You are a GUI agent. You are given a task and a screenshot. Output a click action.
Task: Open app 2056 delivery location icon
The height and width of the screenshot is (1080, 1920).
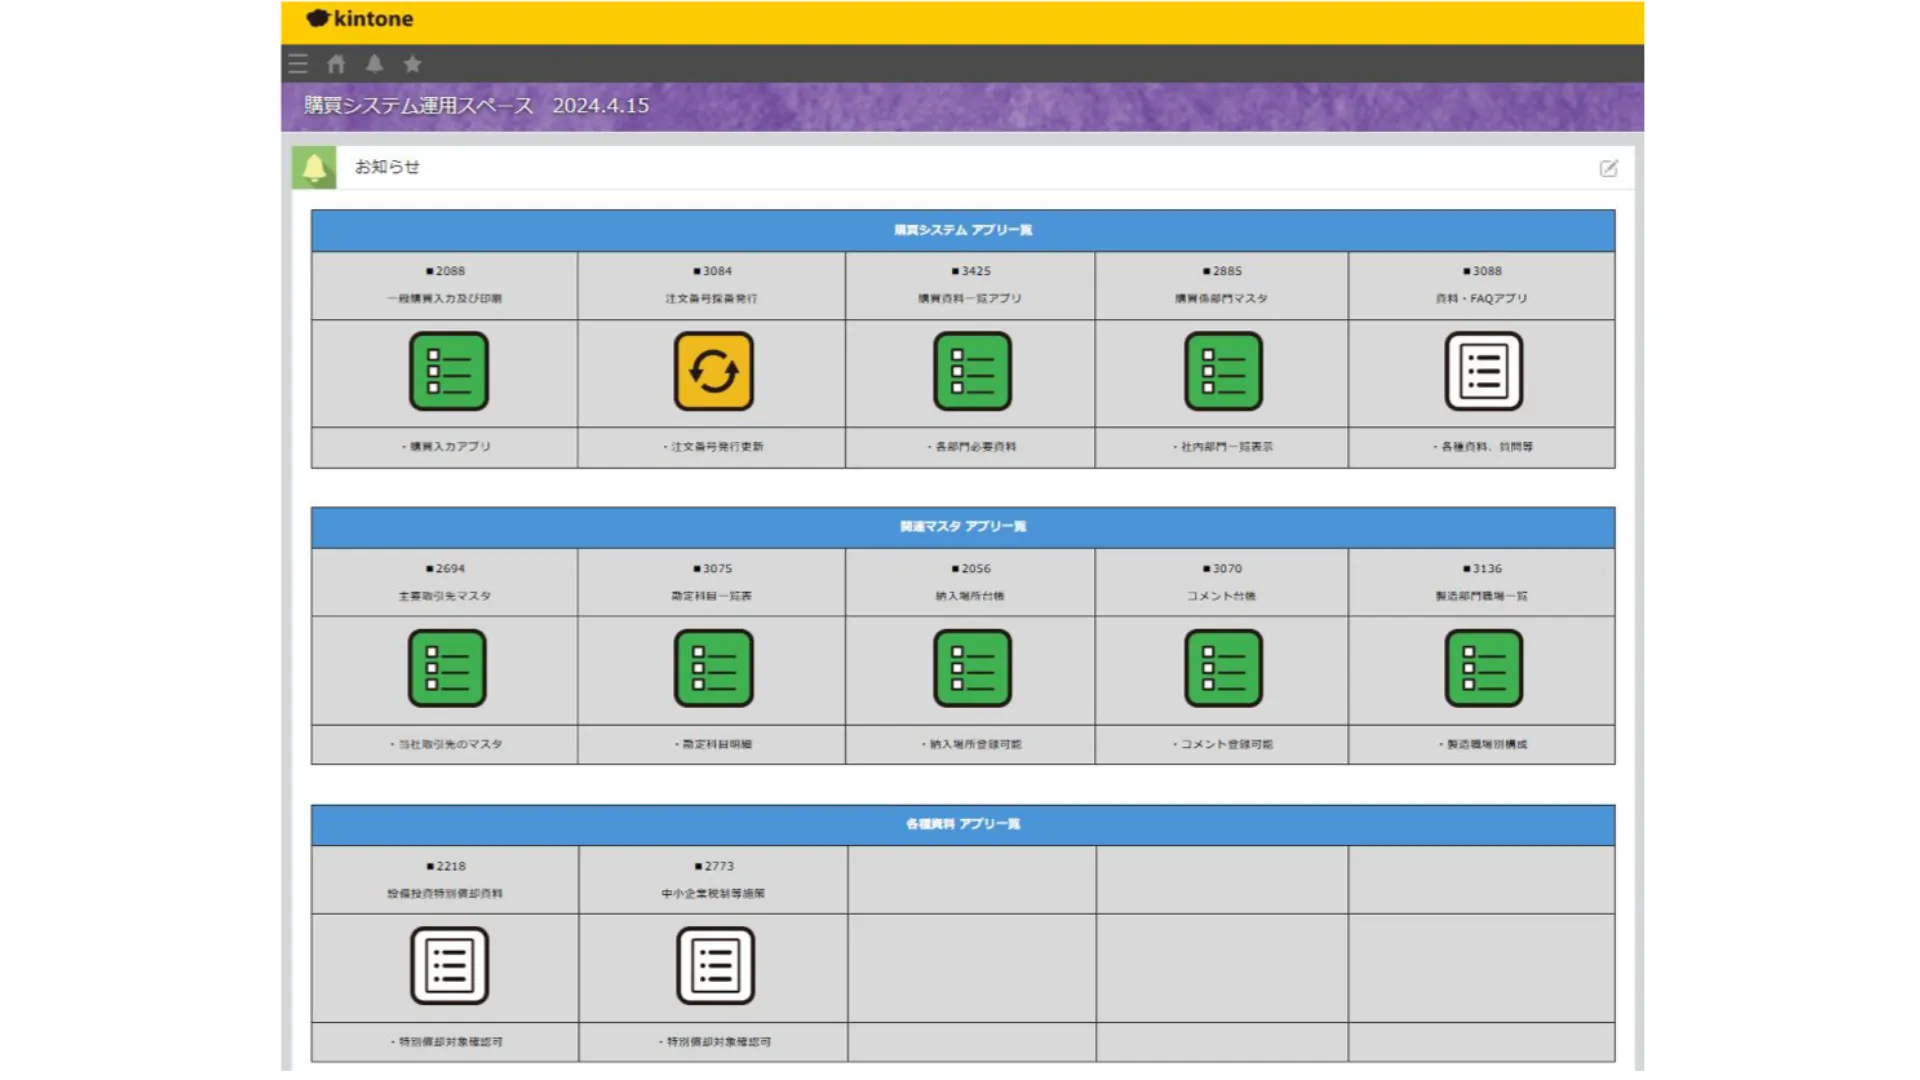pyautogui.click(x=972, y=668)
